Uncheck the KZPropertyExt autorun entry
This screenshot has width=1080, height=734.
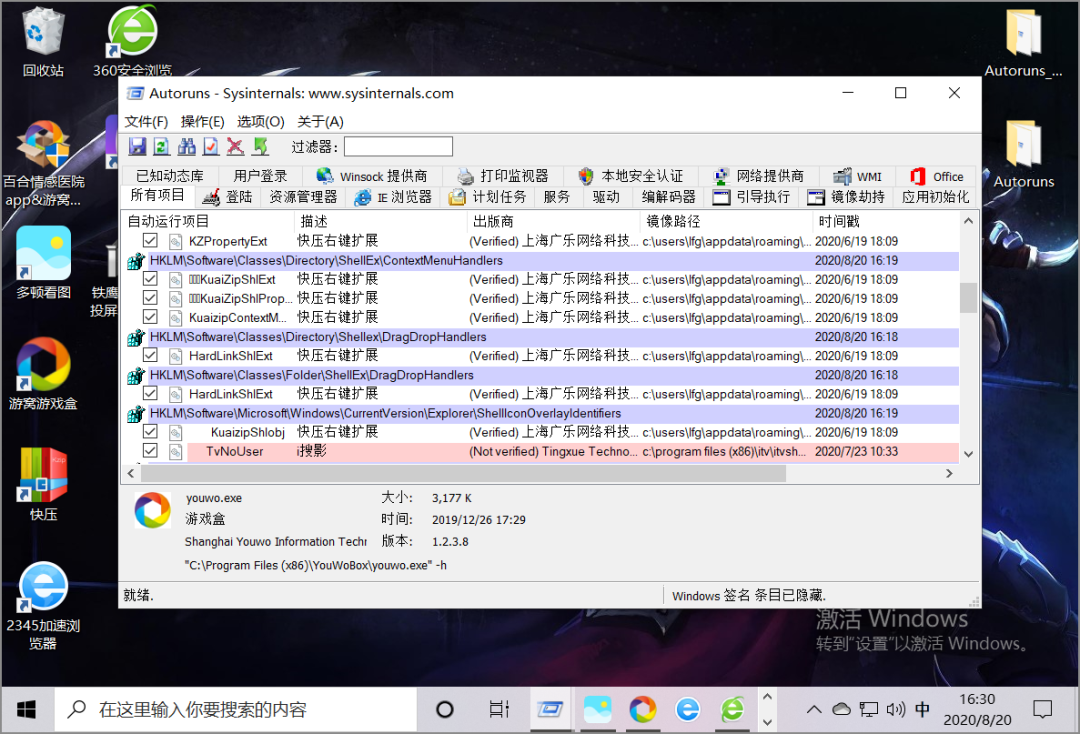150,240
